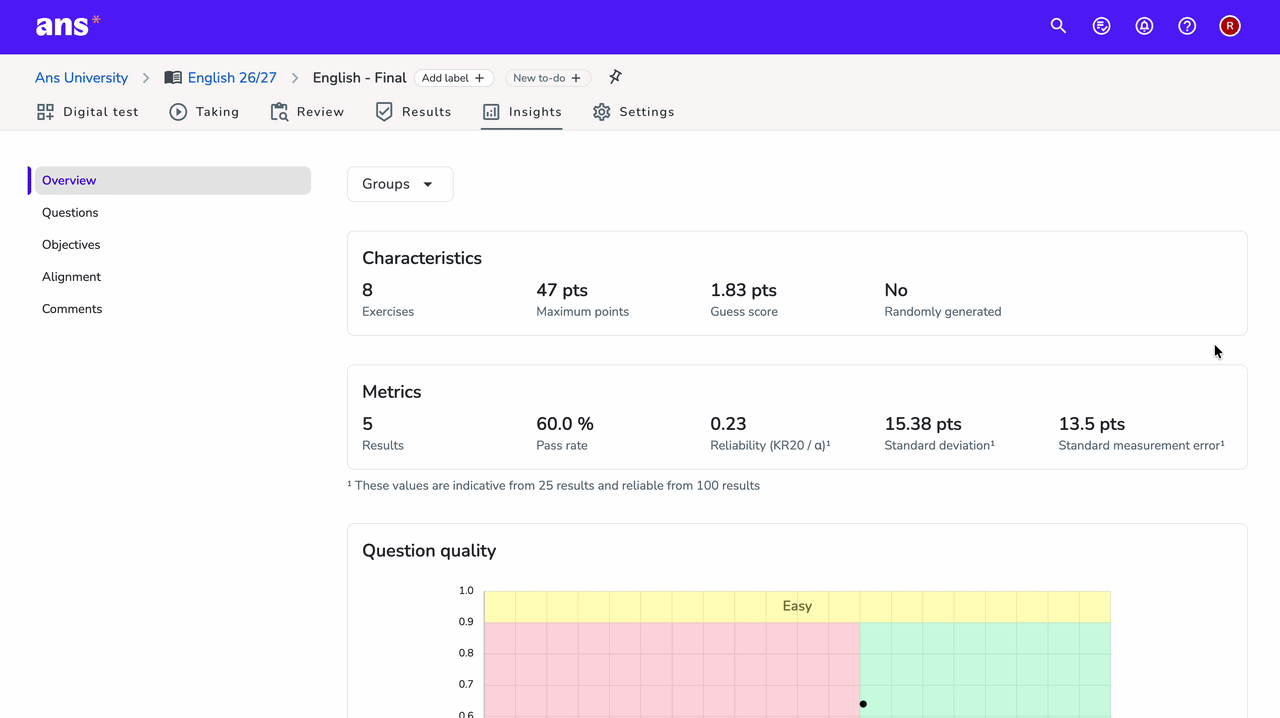Viewport: 1280px width, 718px height.
Task: Open the search magnifier icon
Action: [1058, 26]
